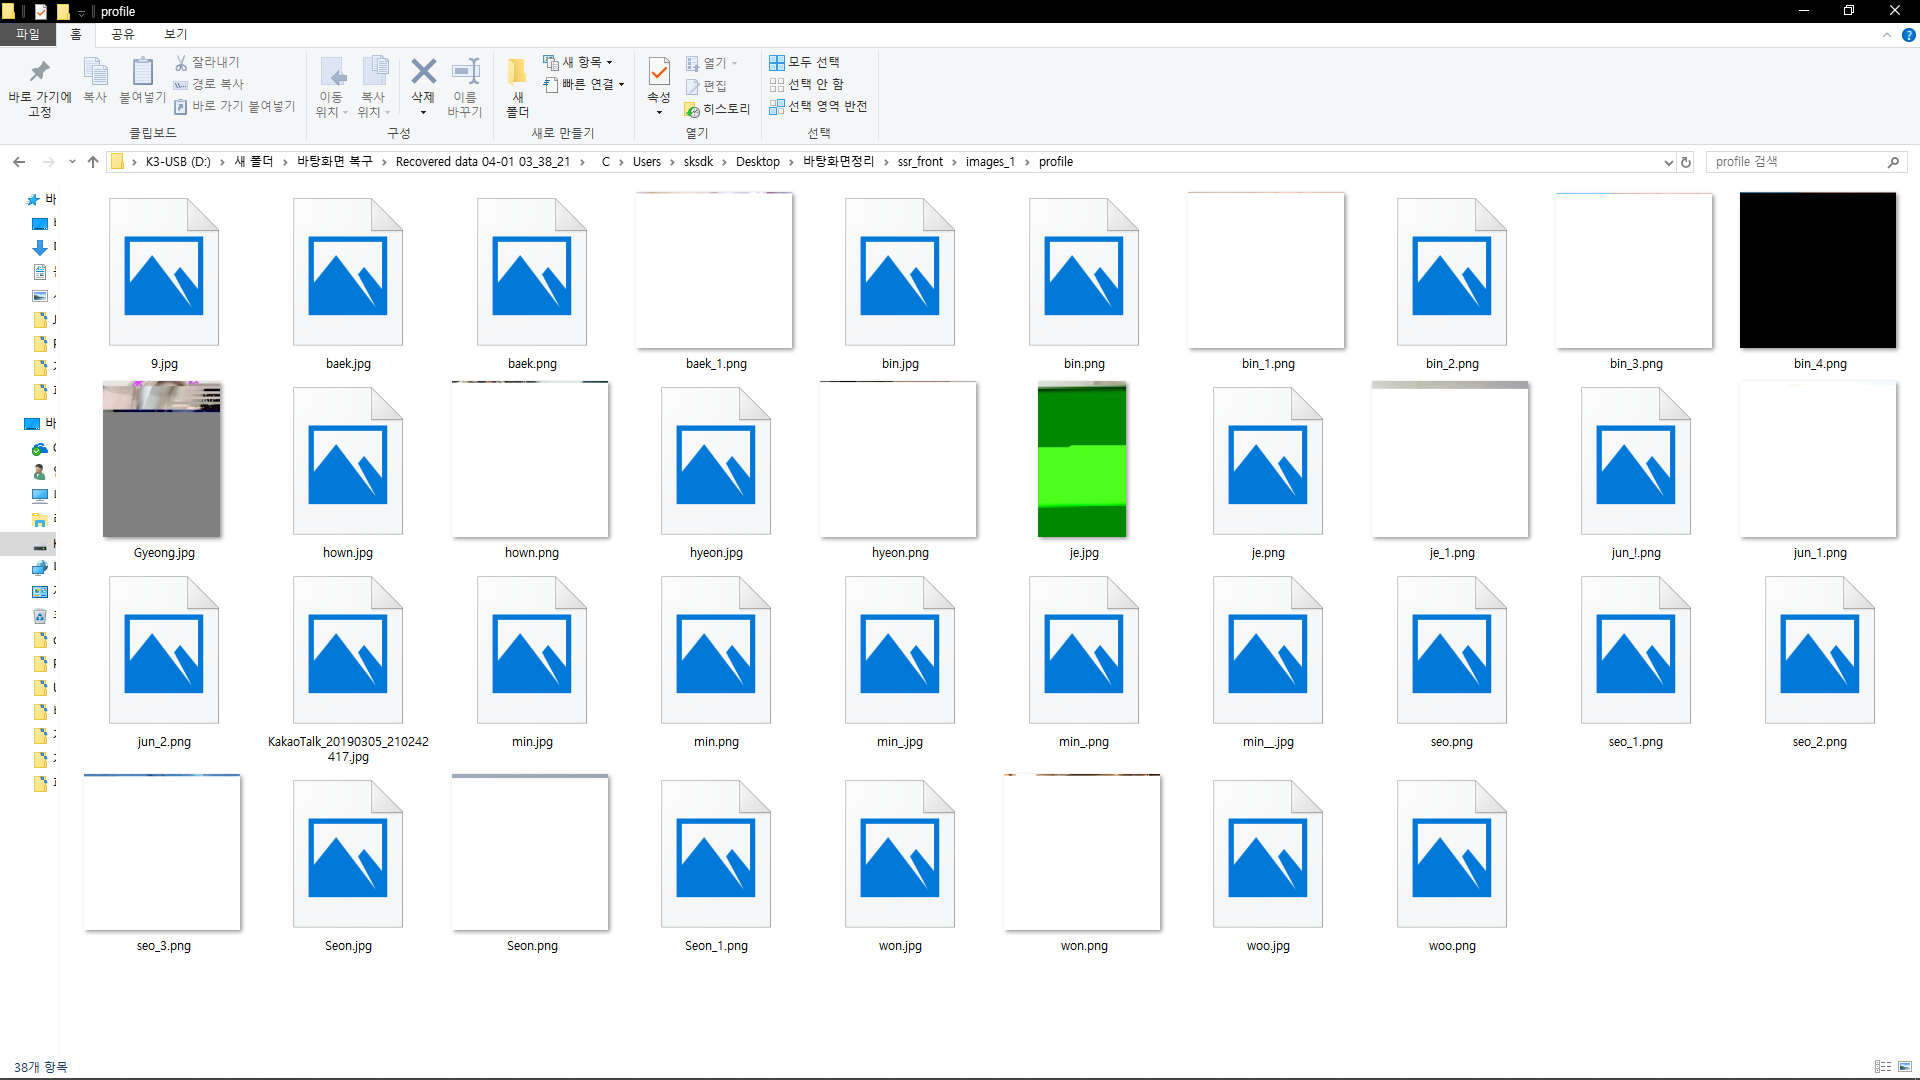Click the jun_2.png file name
Viewport: 1920px width, 1080px height.
click(164, 742)
